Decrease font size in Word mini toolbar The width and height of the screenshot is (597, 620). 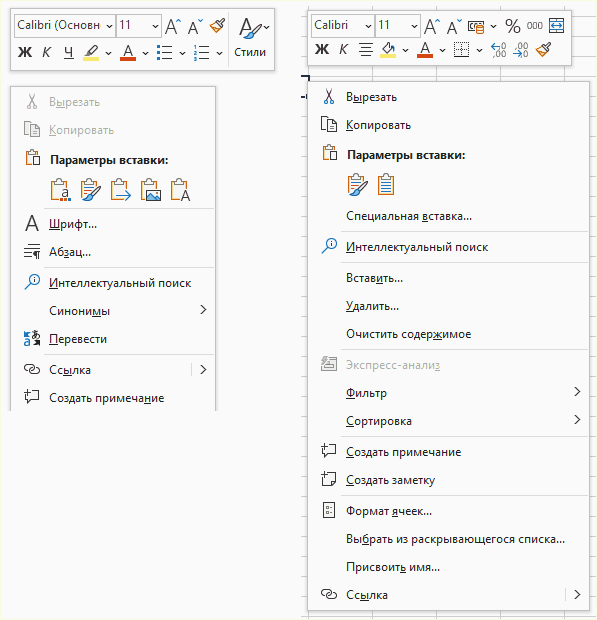pyautogui.click(x=195, y=26)
